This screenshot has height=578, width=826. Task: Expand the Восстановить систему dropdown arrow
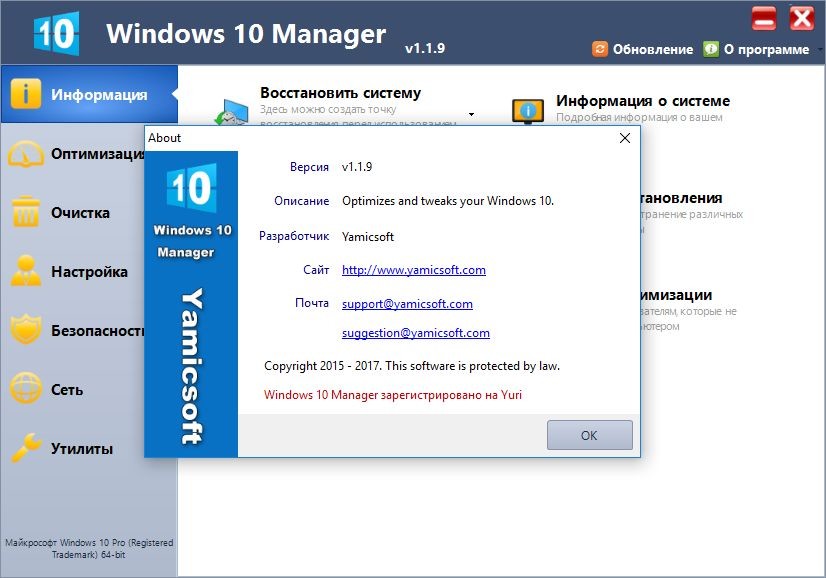pos(471,114)
